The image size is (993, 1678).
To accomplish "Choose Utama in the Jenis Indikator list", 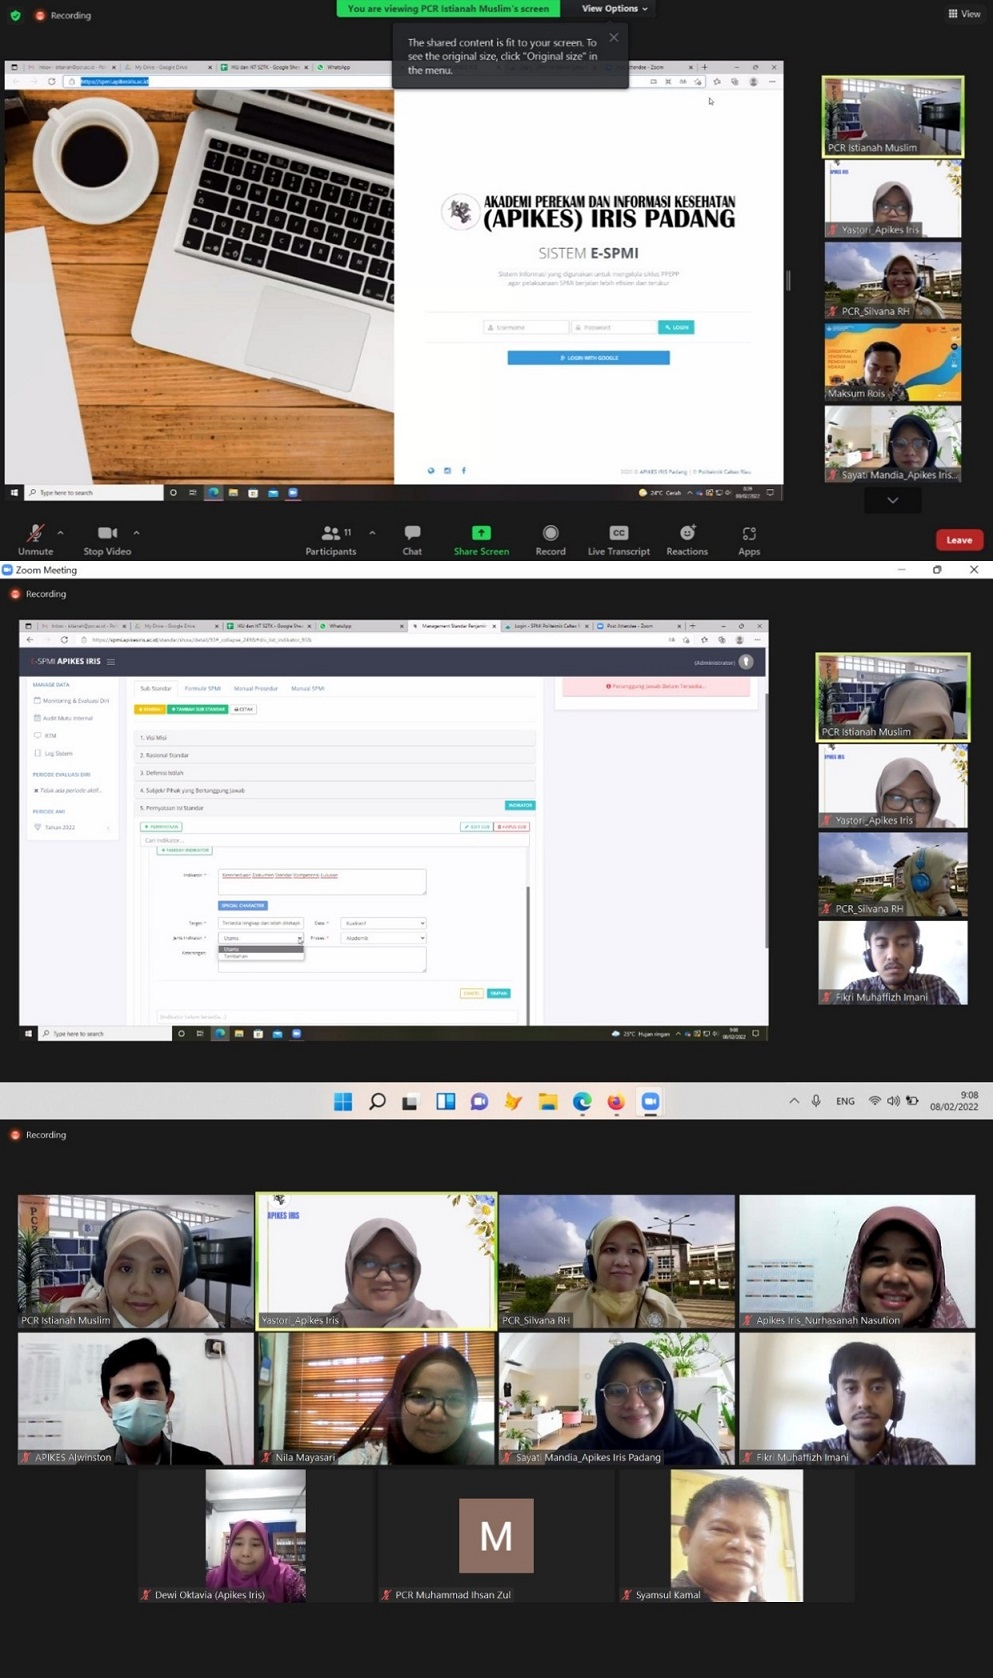I will coord(261,949).
